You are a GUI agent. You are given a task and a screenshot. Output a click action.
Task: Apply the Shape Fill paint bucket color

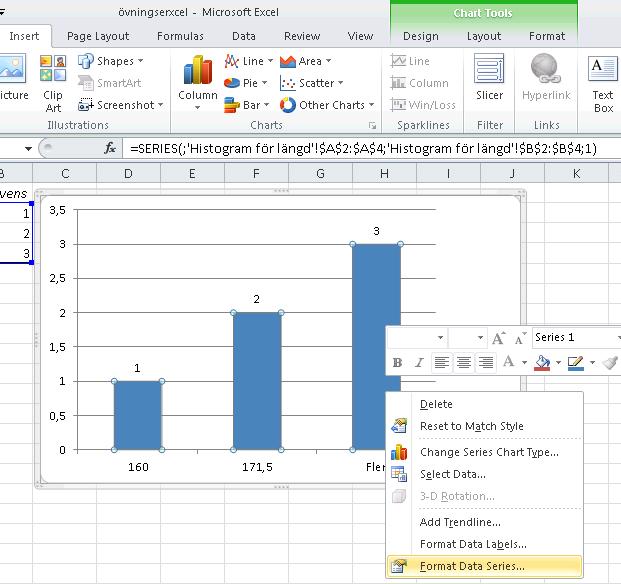point(542,362)
